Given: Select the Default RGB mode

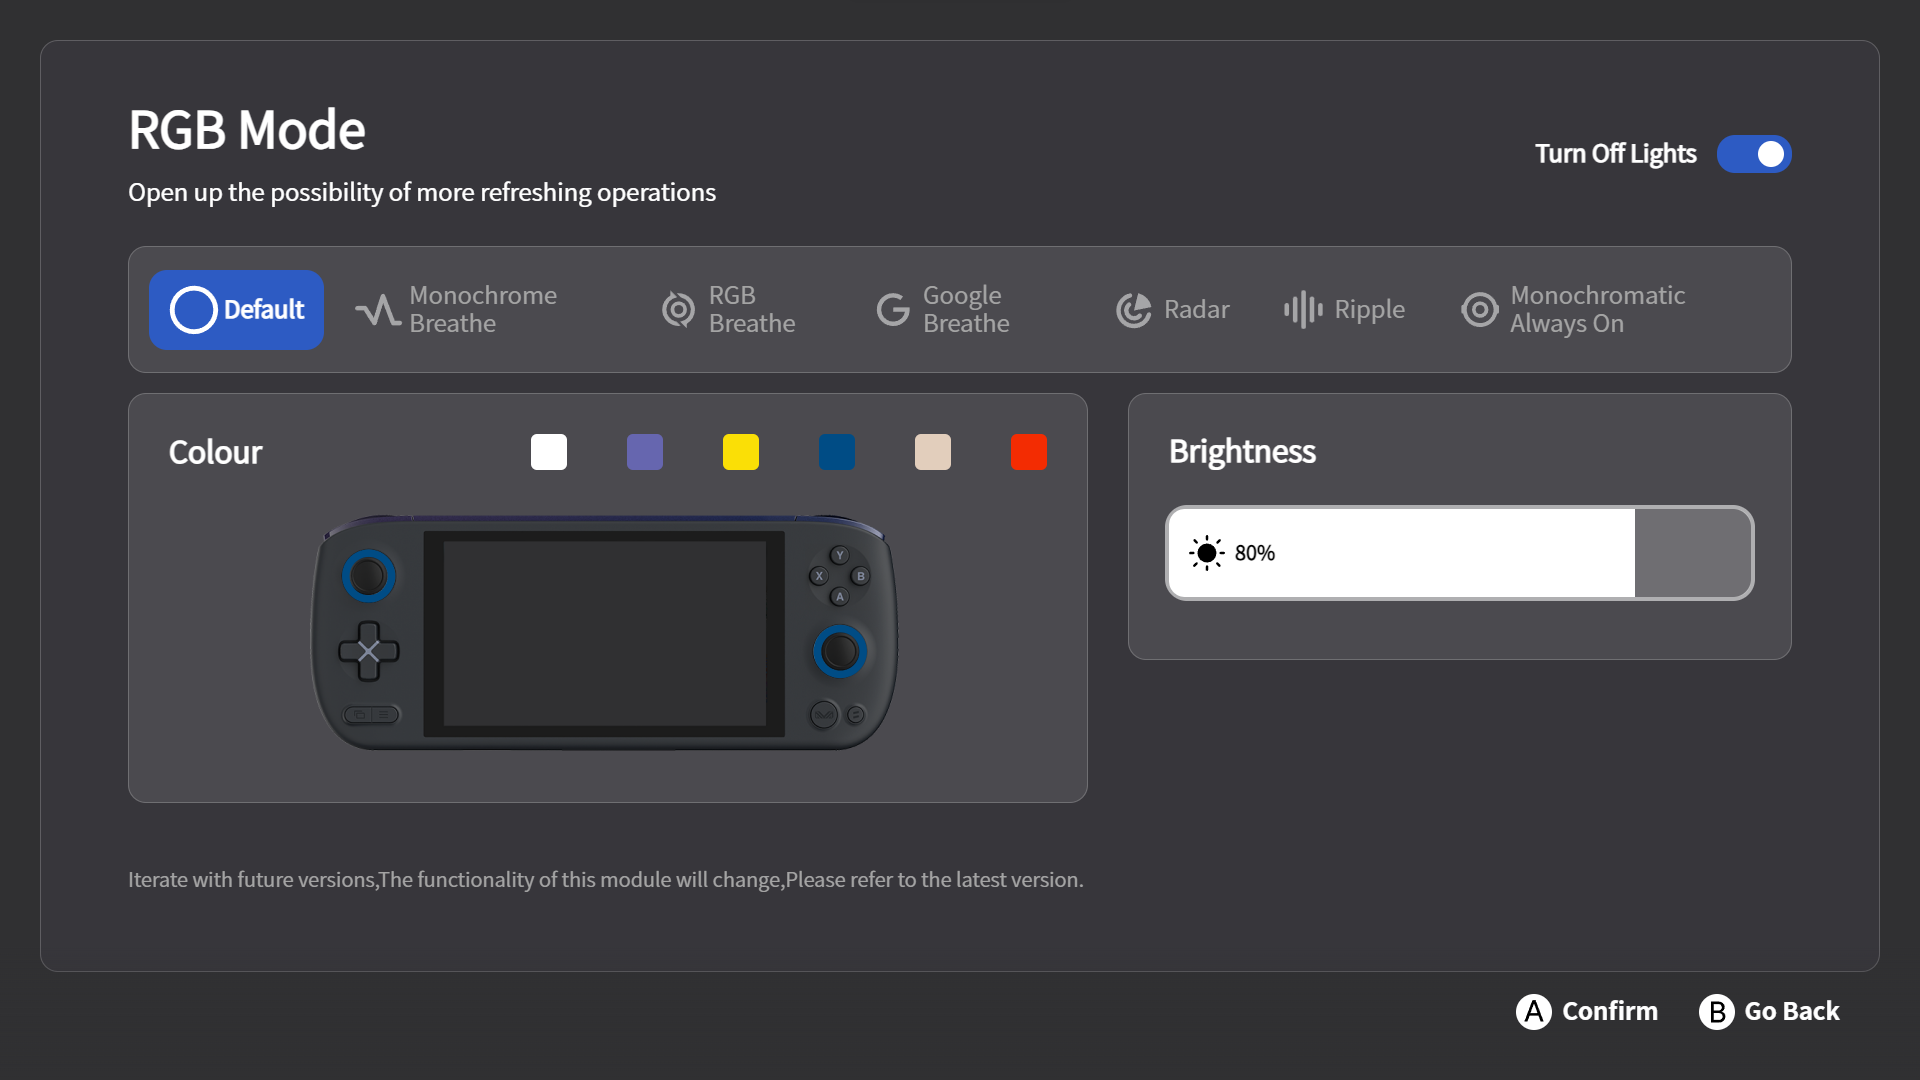Looking at the screenshot, I should [x=236, y=310].
